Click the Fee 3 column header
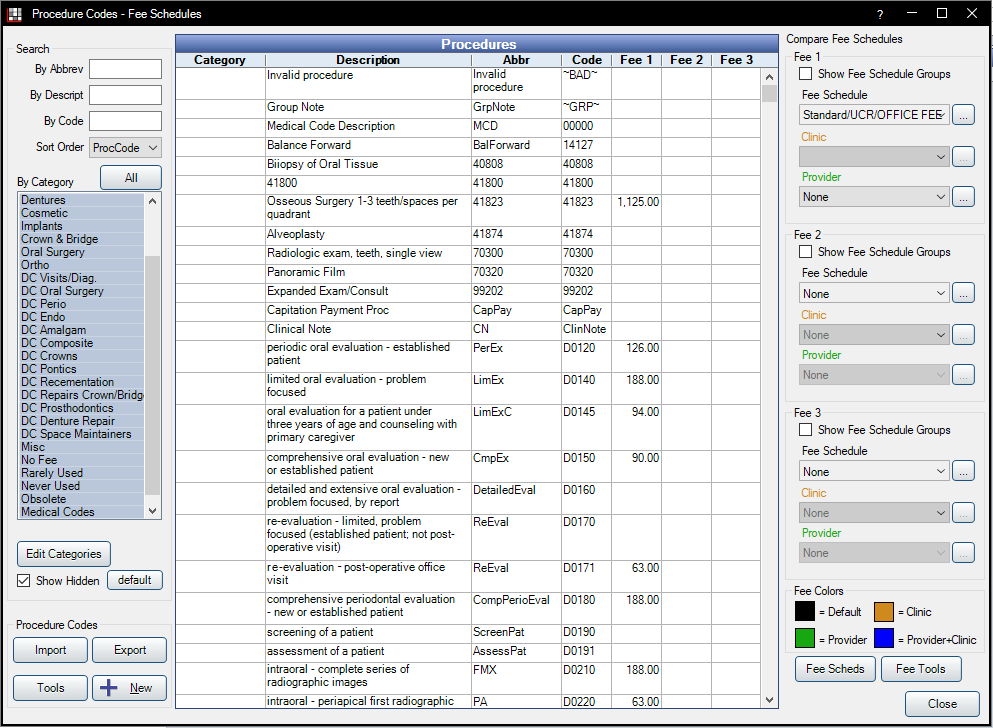The image size is (993, 728). [x=737, y=60]
